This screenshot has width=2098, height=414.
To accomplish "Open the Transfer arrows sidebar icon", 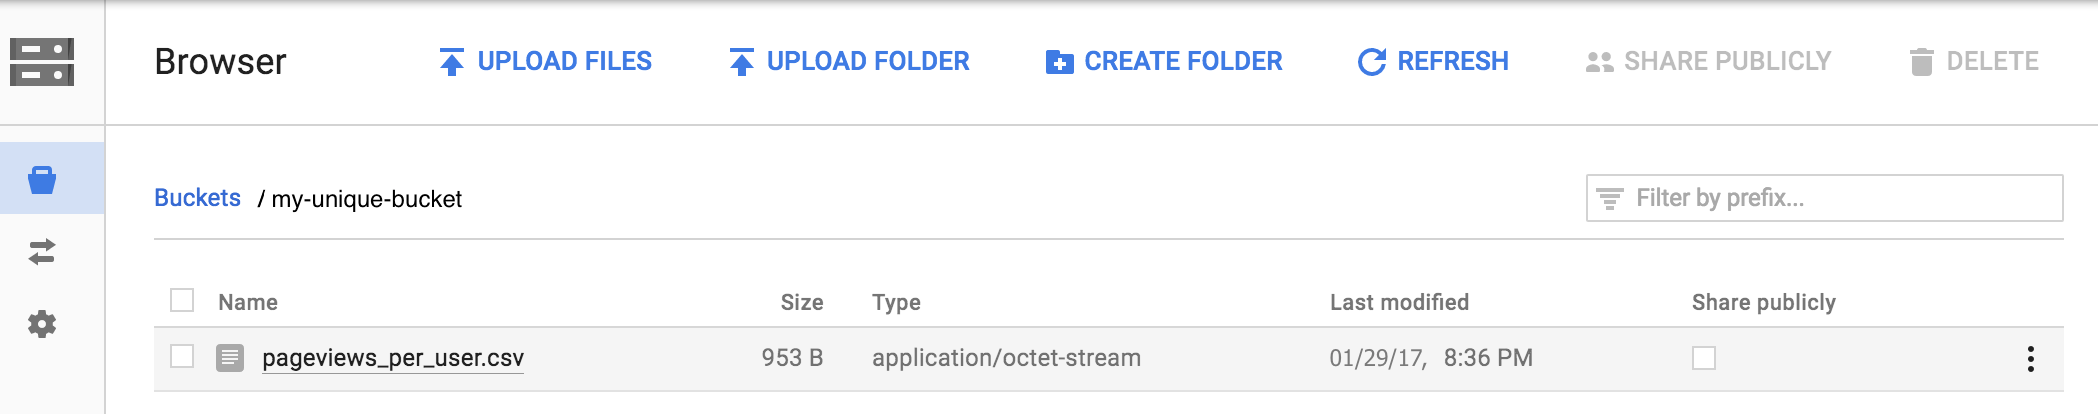I will [x=42, y=252].
